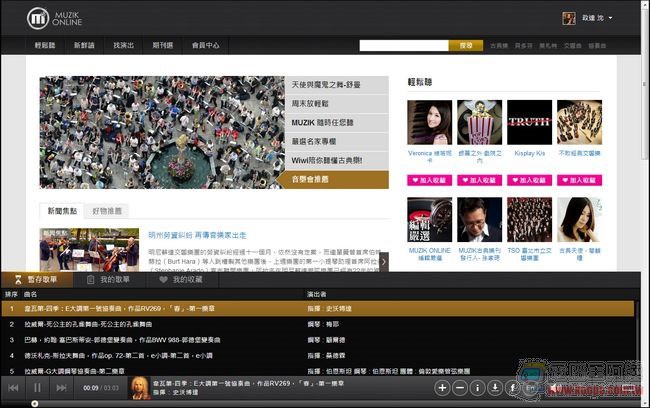Add the orchestra overhead playlist to favorites
The image size is (650, 408).
580,180
